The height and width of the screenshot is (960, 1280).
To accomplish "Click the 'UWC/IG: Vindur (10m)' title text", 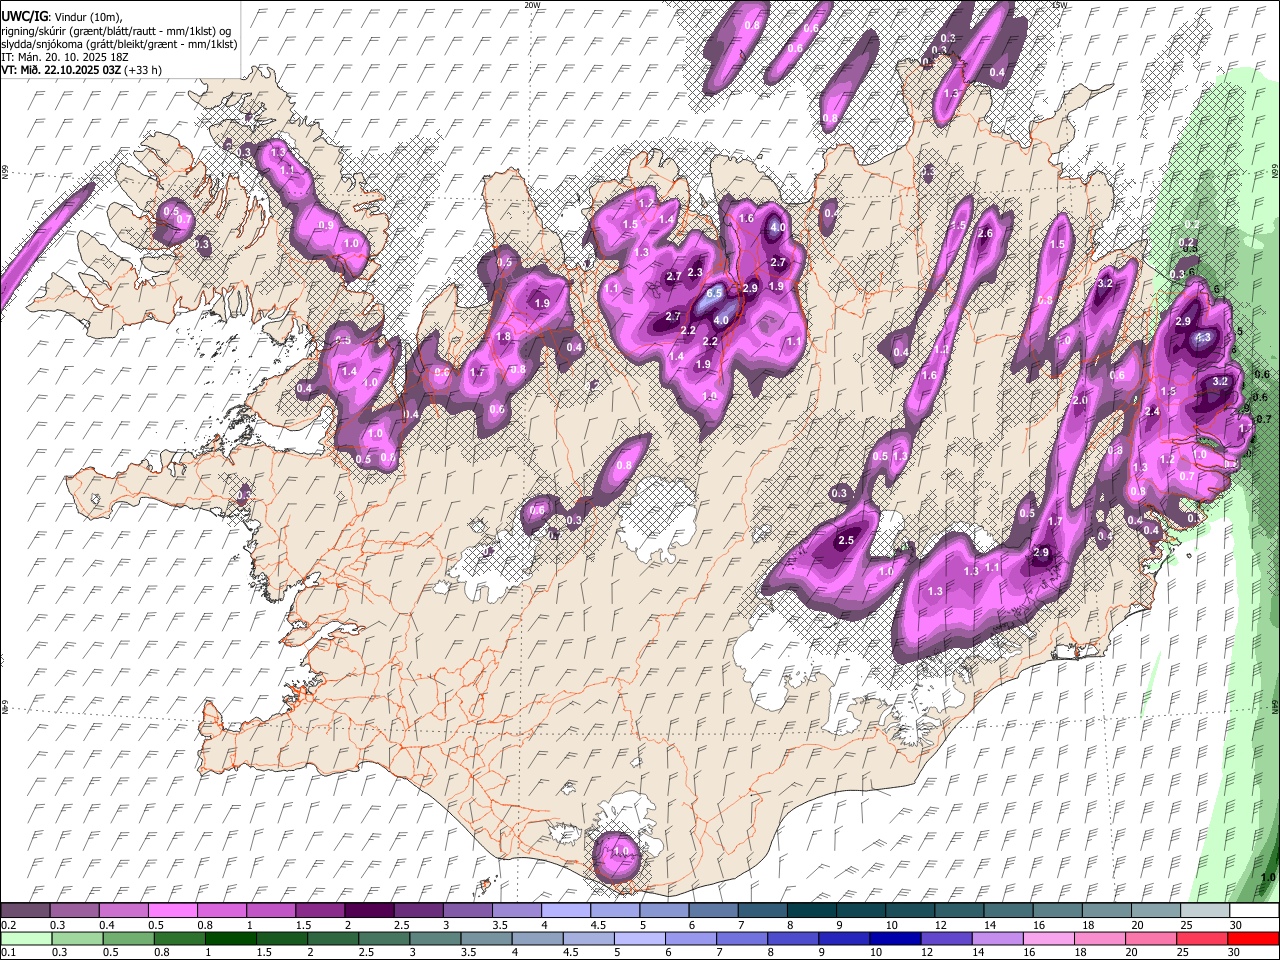I will (x=62, y=17).
